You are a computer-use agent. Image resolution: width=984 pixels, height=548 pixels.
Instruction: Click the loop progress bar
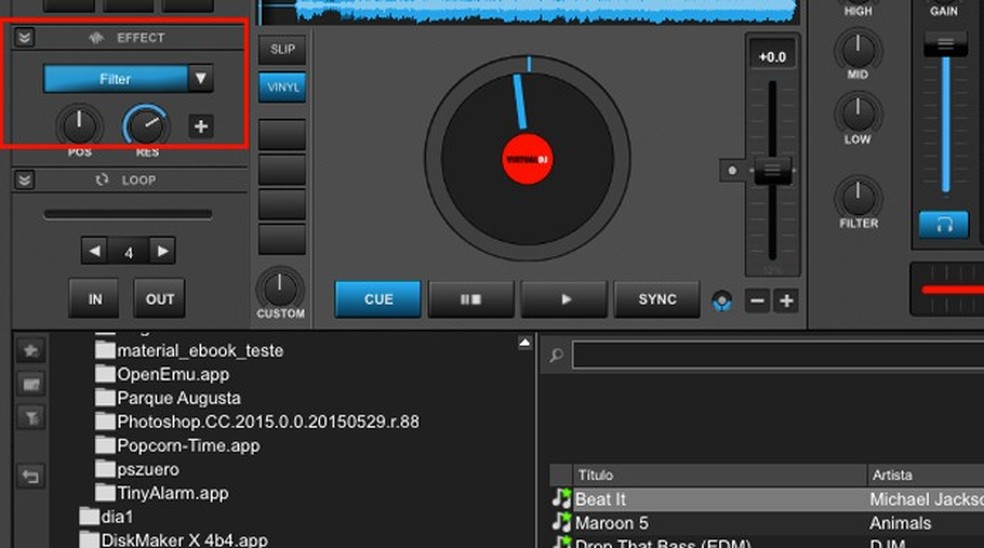(128, 215)
